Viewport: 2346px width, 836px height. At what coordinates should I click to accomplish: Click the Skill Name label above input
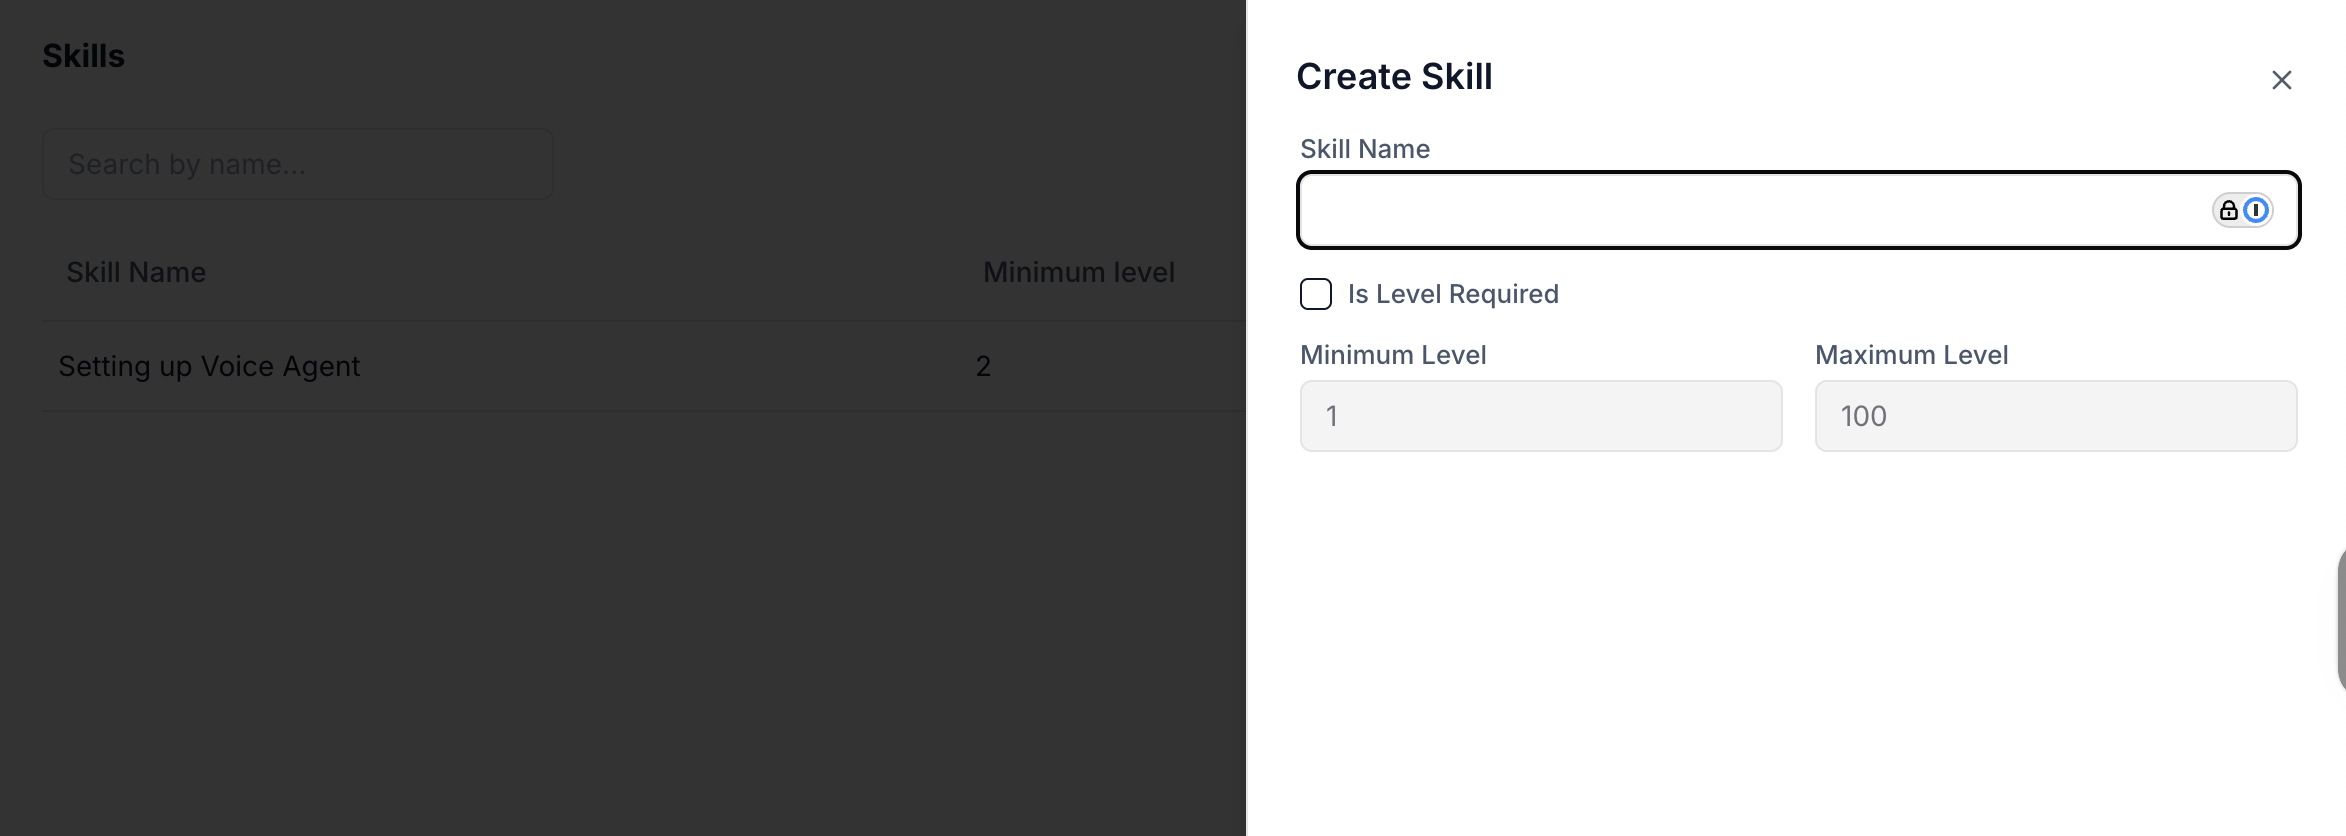tap(1365, 149)
